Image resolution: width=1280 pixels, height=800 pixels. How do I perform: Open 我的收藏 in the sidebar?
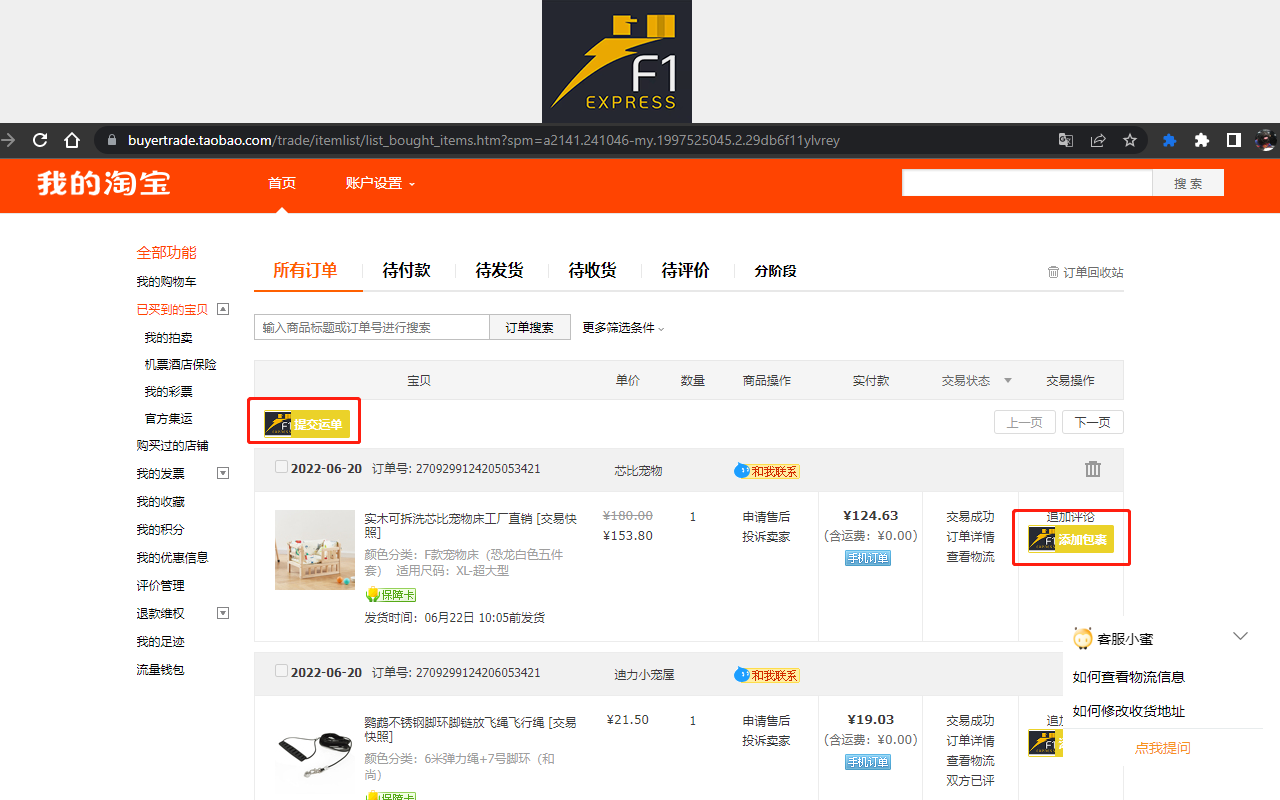click(161, 501)
